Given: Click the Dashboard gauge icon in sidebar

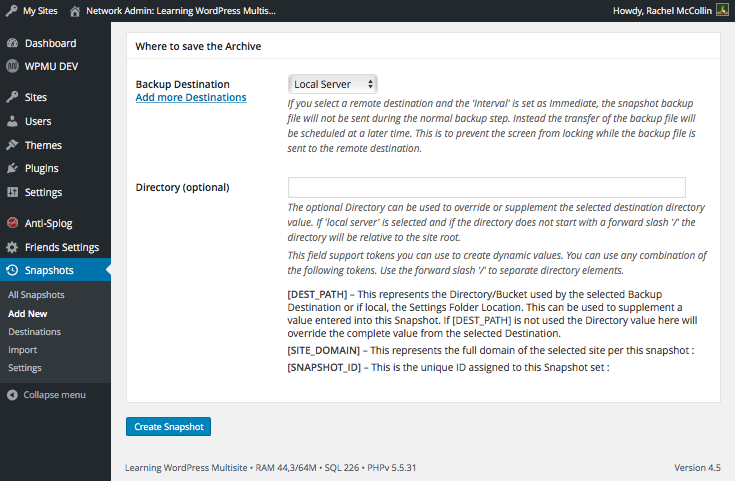Looking at the screenshot, I should pos(12,44).
